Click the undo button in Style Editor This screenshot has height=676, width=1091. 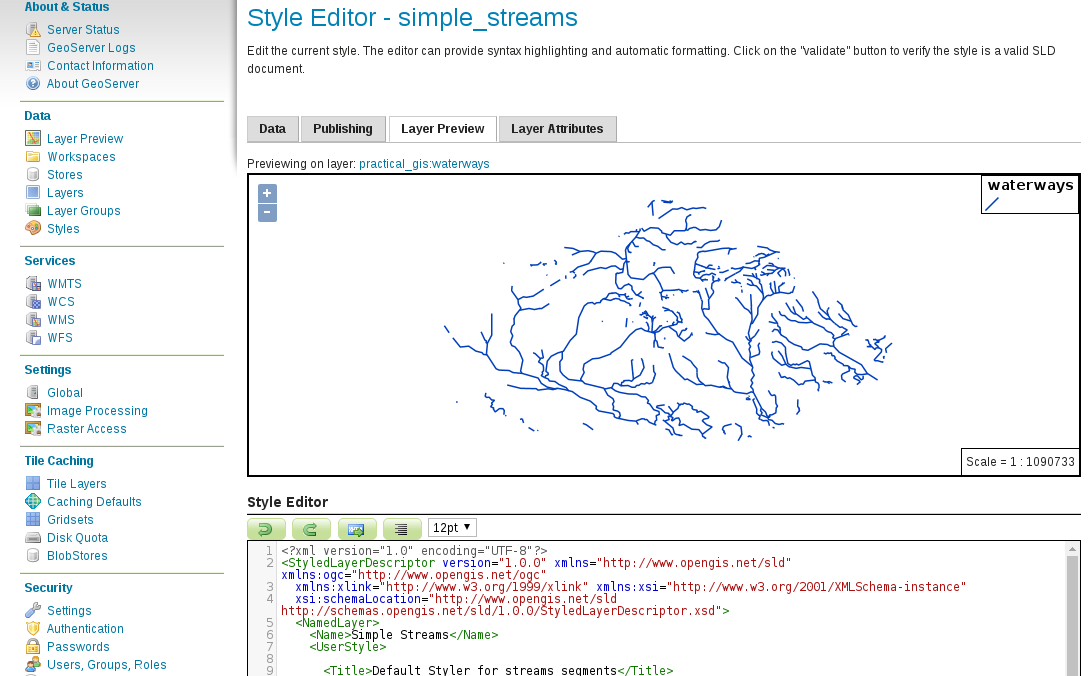coord(266,529)
